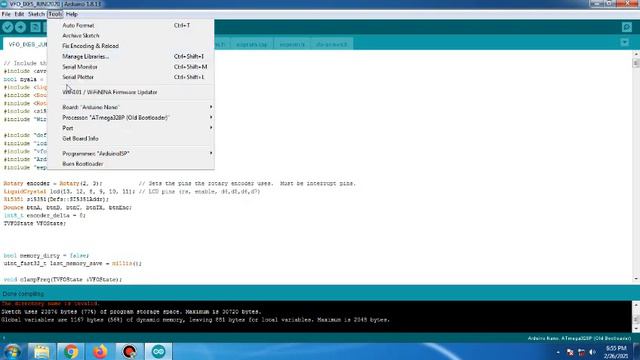This screenshot has height=360, width=640.
Task: Open the Windows Start button
Action: pyautogui.click(x=12, y=351)
